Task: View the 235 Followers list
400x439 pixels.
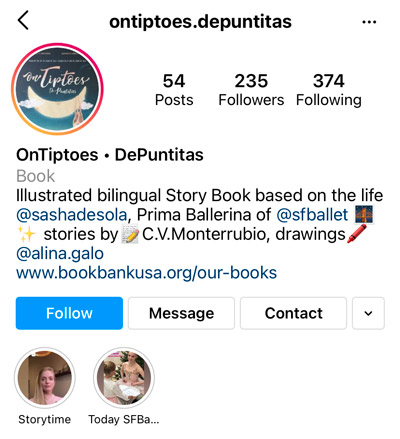Action: pyautogui.click(x=251, y=90)
